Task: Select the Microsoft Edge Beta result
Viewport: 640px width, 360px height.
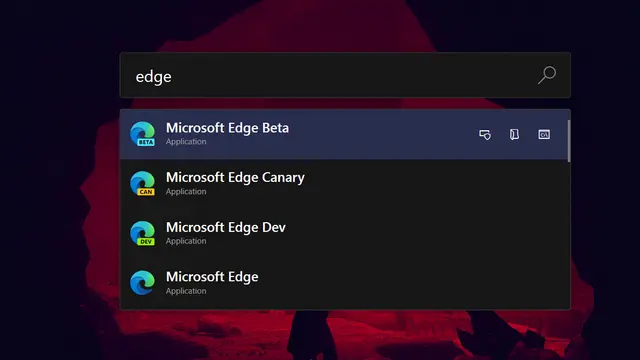Action: [x=345, y=134]
